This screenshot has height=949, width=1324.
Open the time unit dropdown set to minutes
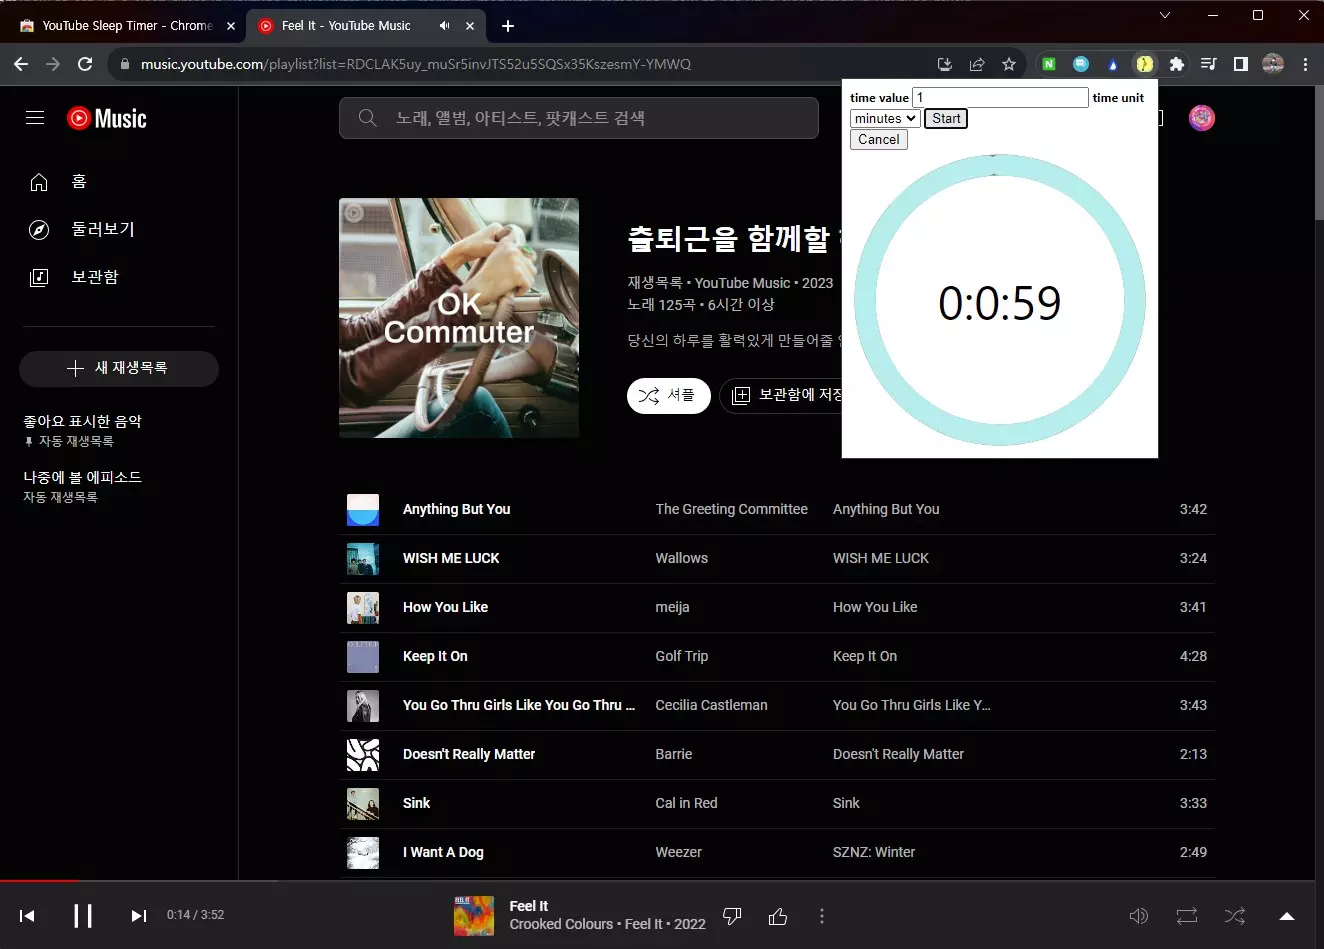(x=884, y=118)
